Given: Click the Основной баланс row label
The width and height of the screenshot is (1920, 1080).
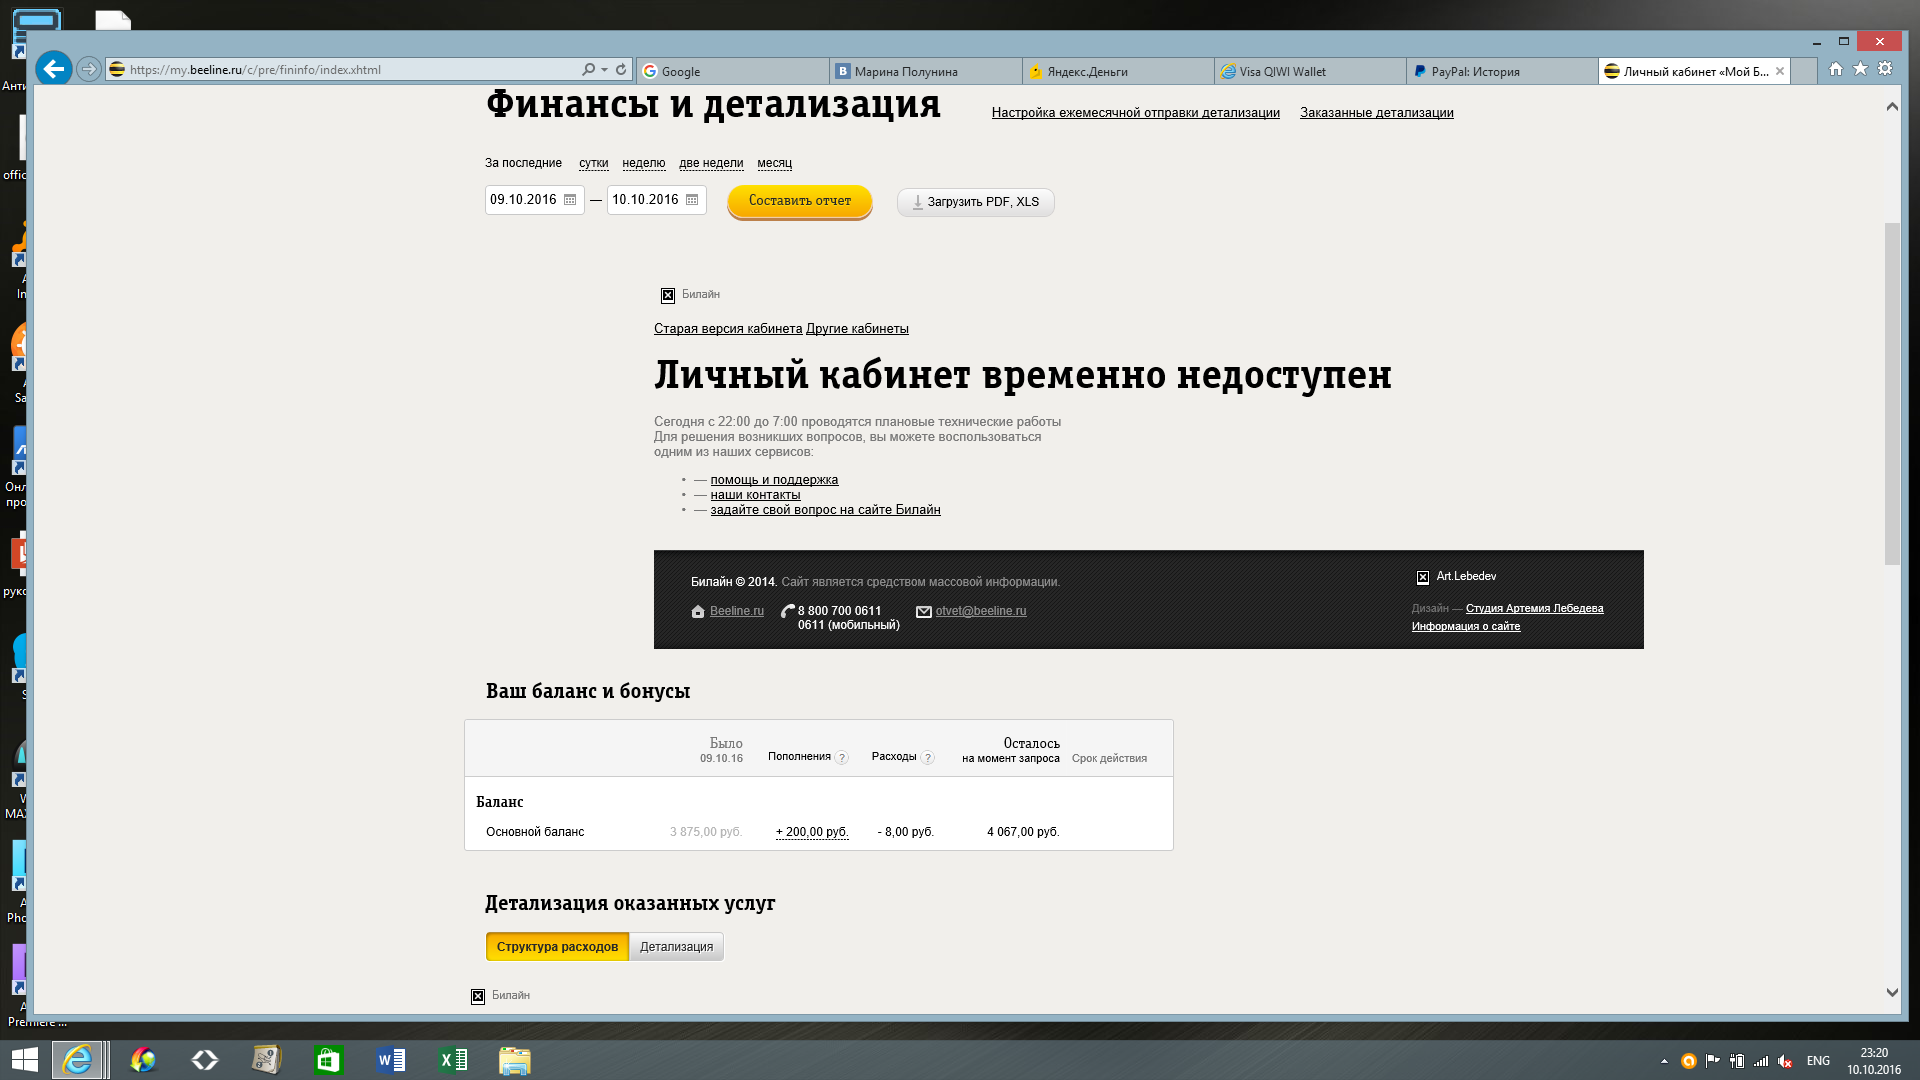Looking at the screenshot, I should click(535, 832).
